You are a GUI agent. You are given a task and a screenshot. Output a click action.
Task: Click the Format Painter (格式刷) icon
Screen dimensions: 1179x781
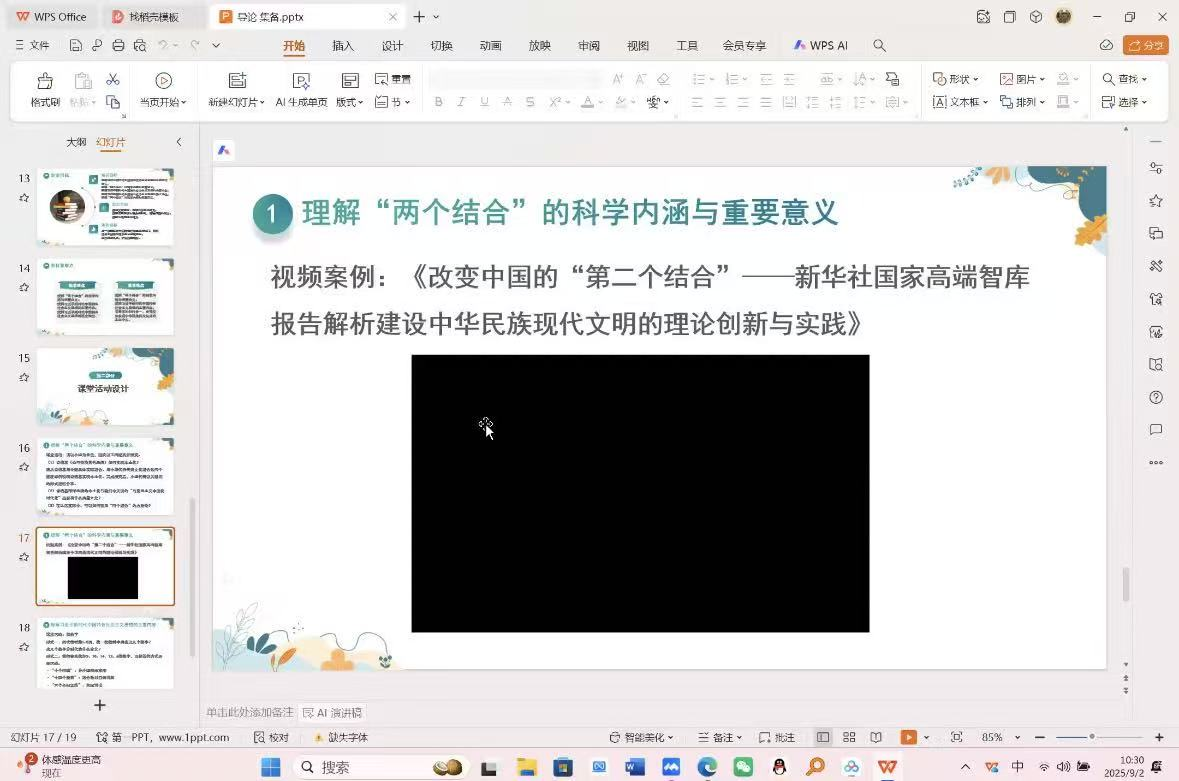click(44, 82)
